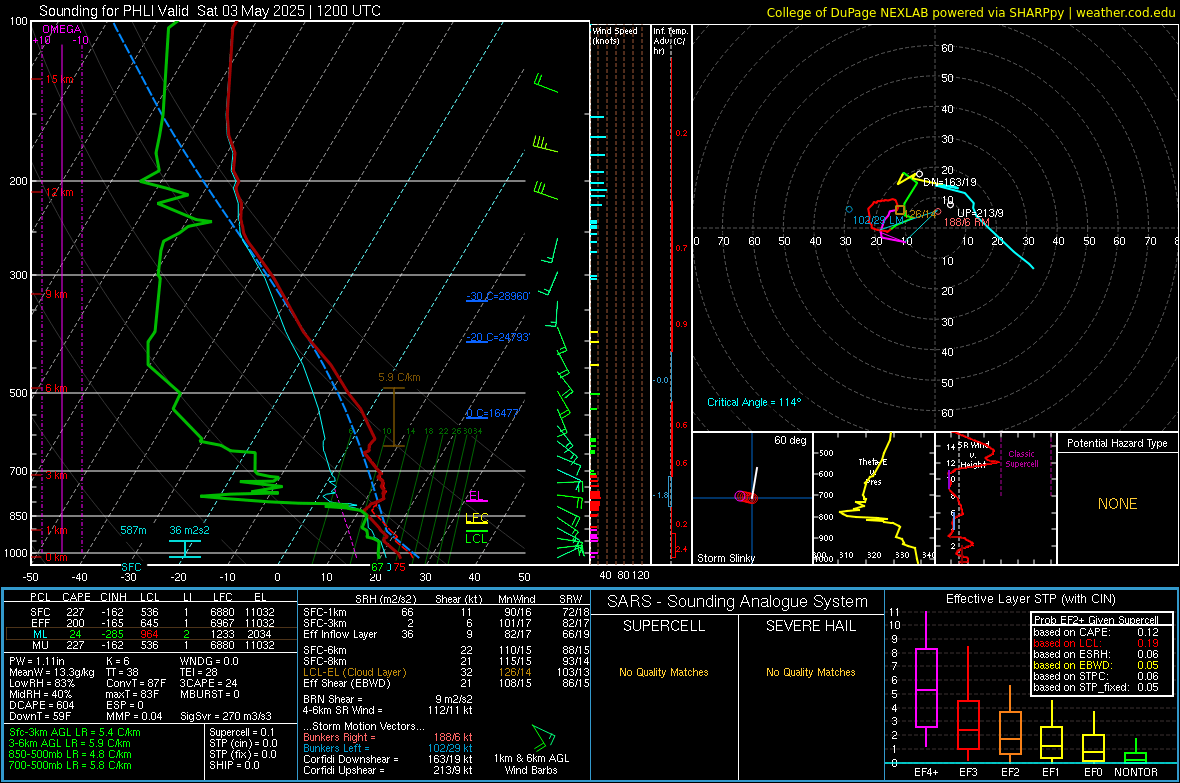This screenshot has width=1180, height=783.
Task: Click 'Prob EF2+ Given Supercell' header
Action: pyautogui.click(x=1096, y=620)
